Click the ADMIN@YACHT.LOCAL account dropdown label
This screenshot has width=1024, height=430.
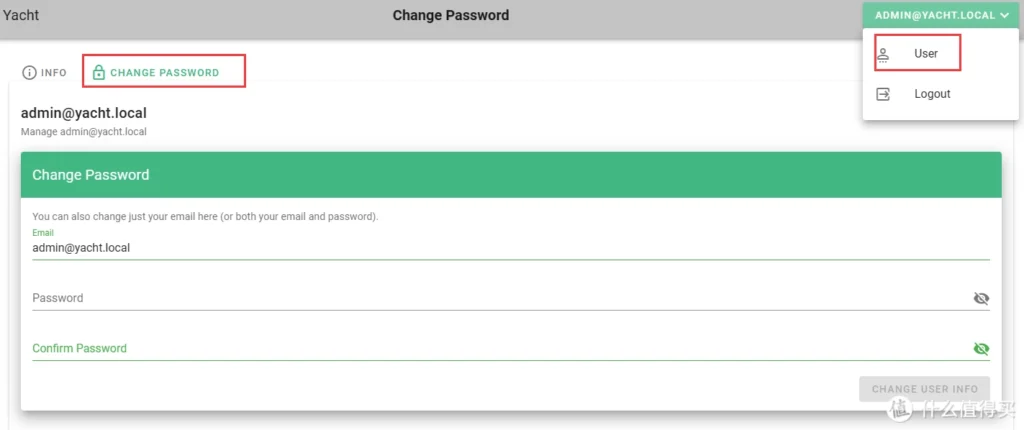click(x=934, y=16)
